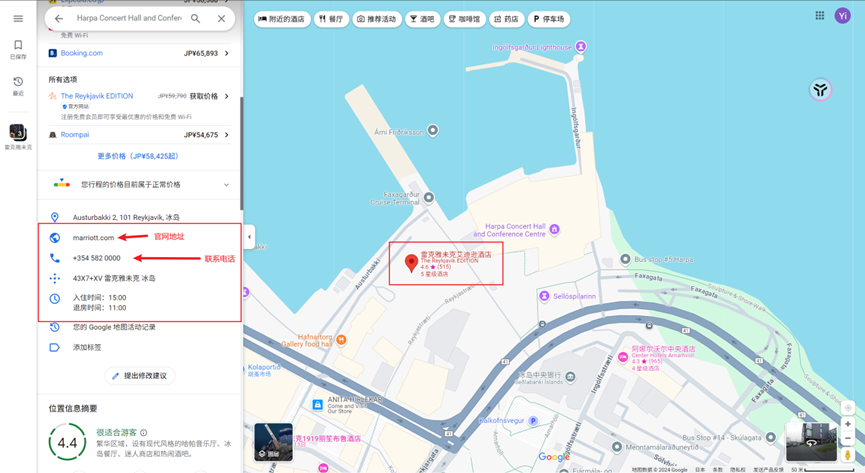Click the red Reykjavik EDITION map pin

click(x=411, y=263)
